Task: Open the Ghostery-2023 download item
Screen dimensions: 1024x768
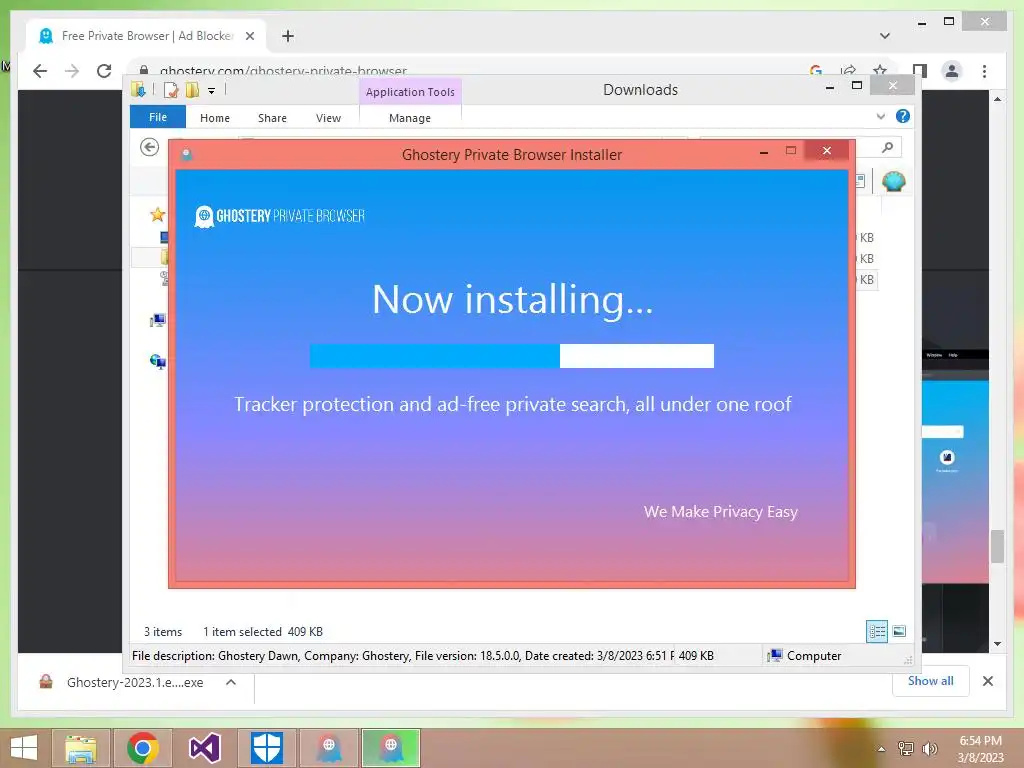Action: pyautogui.click(x=135, y=682)
